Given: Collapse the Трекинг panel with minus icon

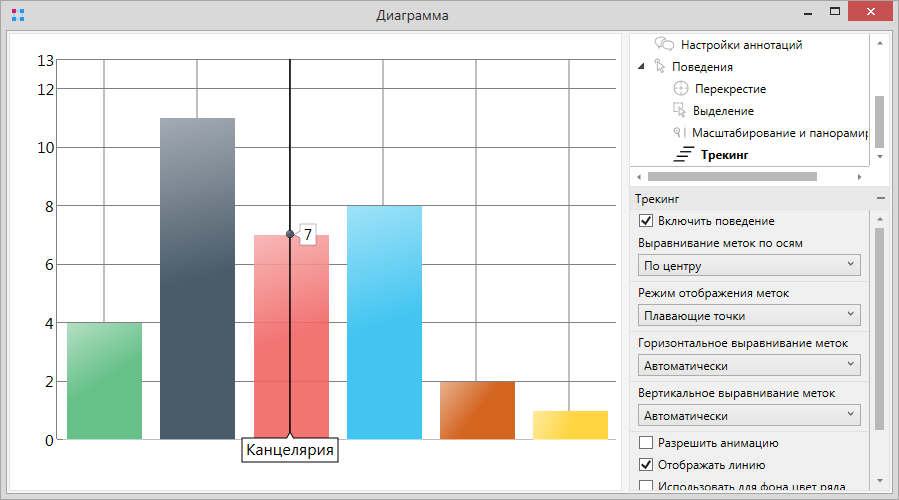Looking at the screenshot, I should [880, 199].
